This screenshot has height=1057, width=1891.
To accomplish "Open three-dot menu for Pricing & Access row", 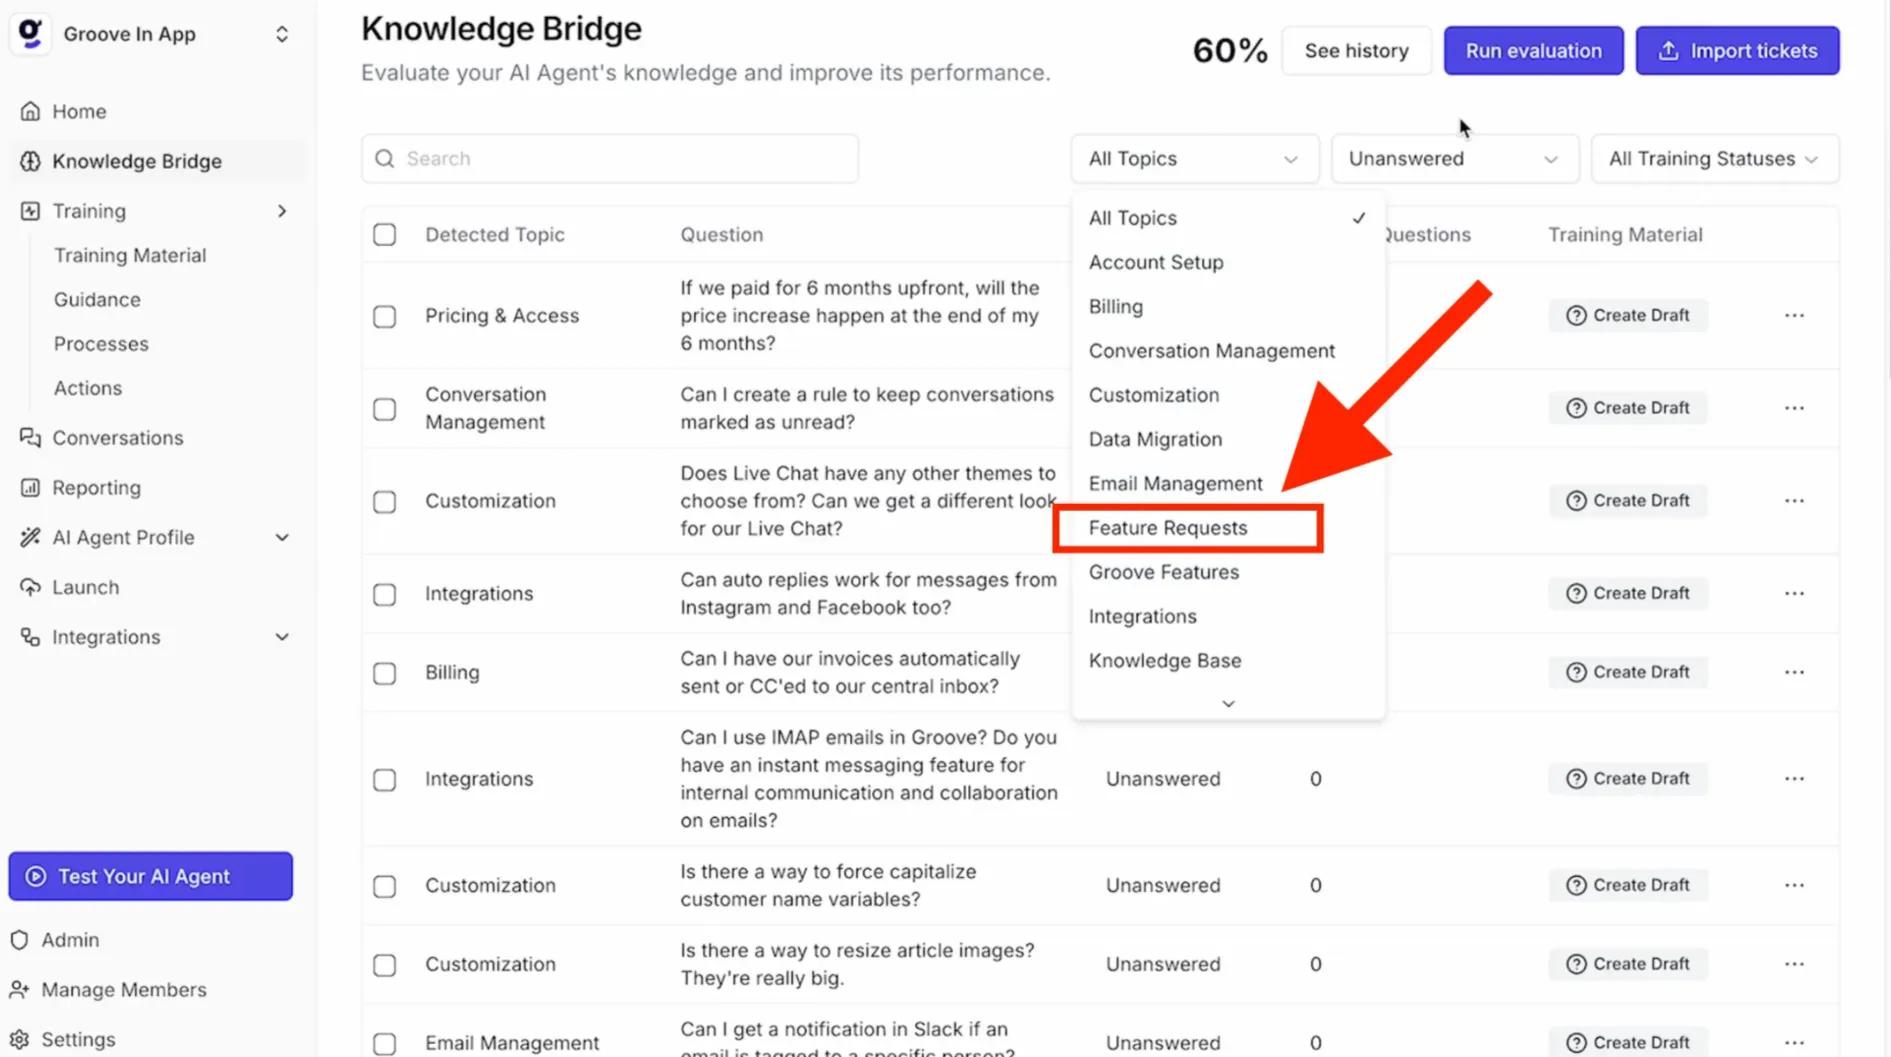I will click(1794, 316).
